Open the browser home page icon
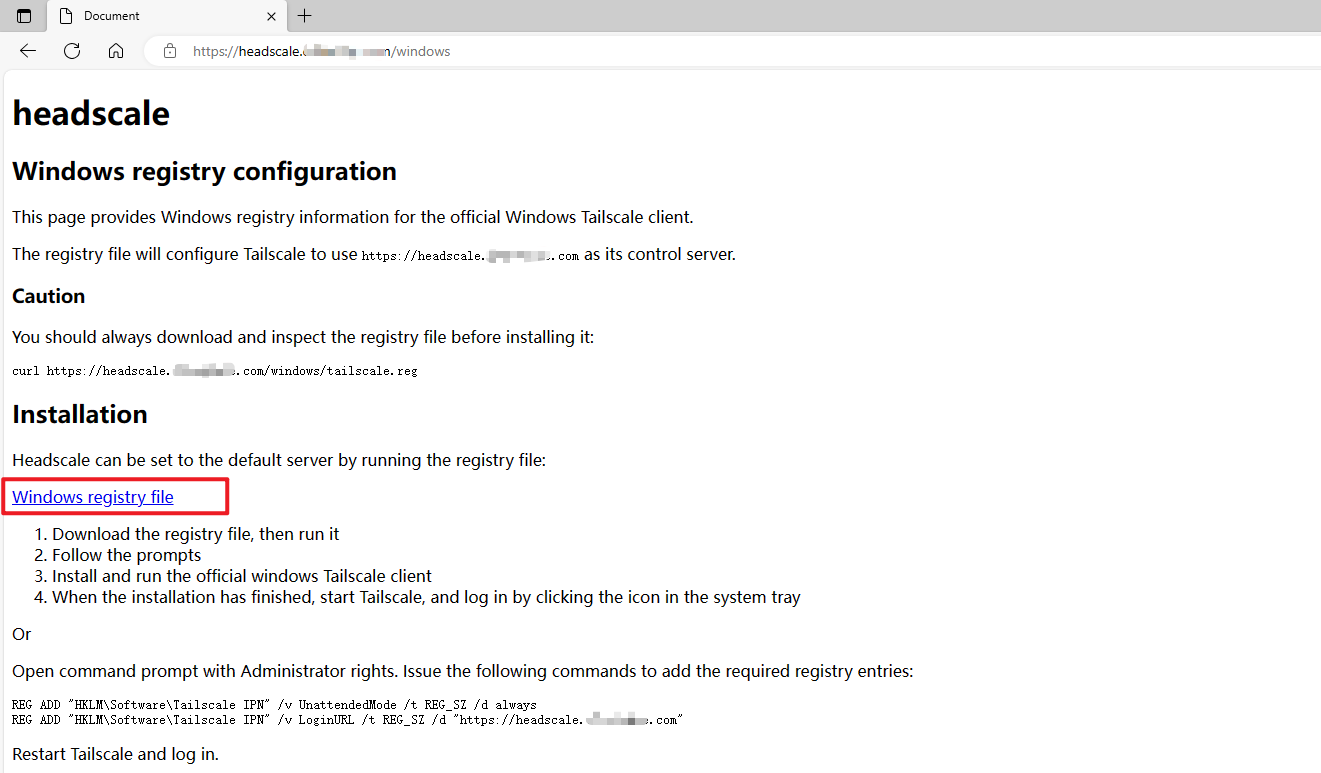Screen dimensions: 1321x773 [116, 51]
